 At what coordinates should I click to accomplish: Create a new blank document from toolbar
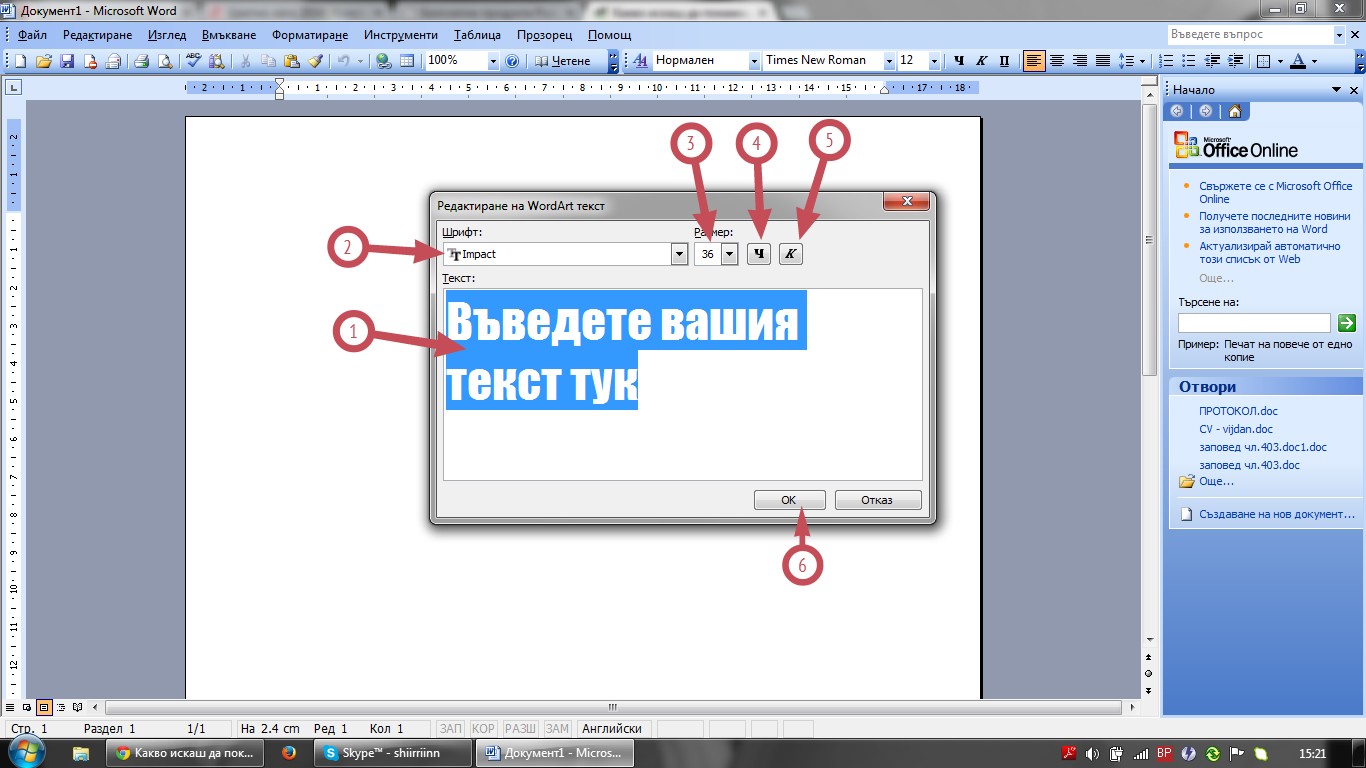[20, 61]
